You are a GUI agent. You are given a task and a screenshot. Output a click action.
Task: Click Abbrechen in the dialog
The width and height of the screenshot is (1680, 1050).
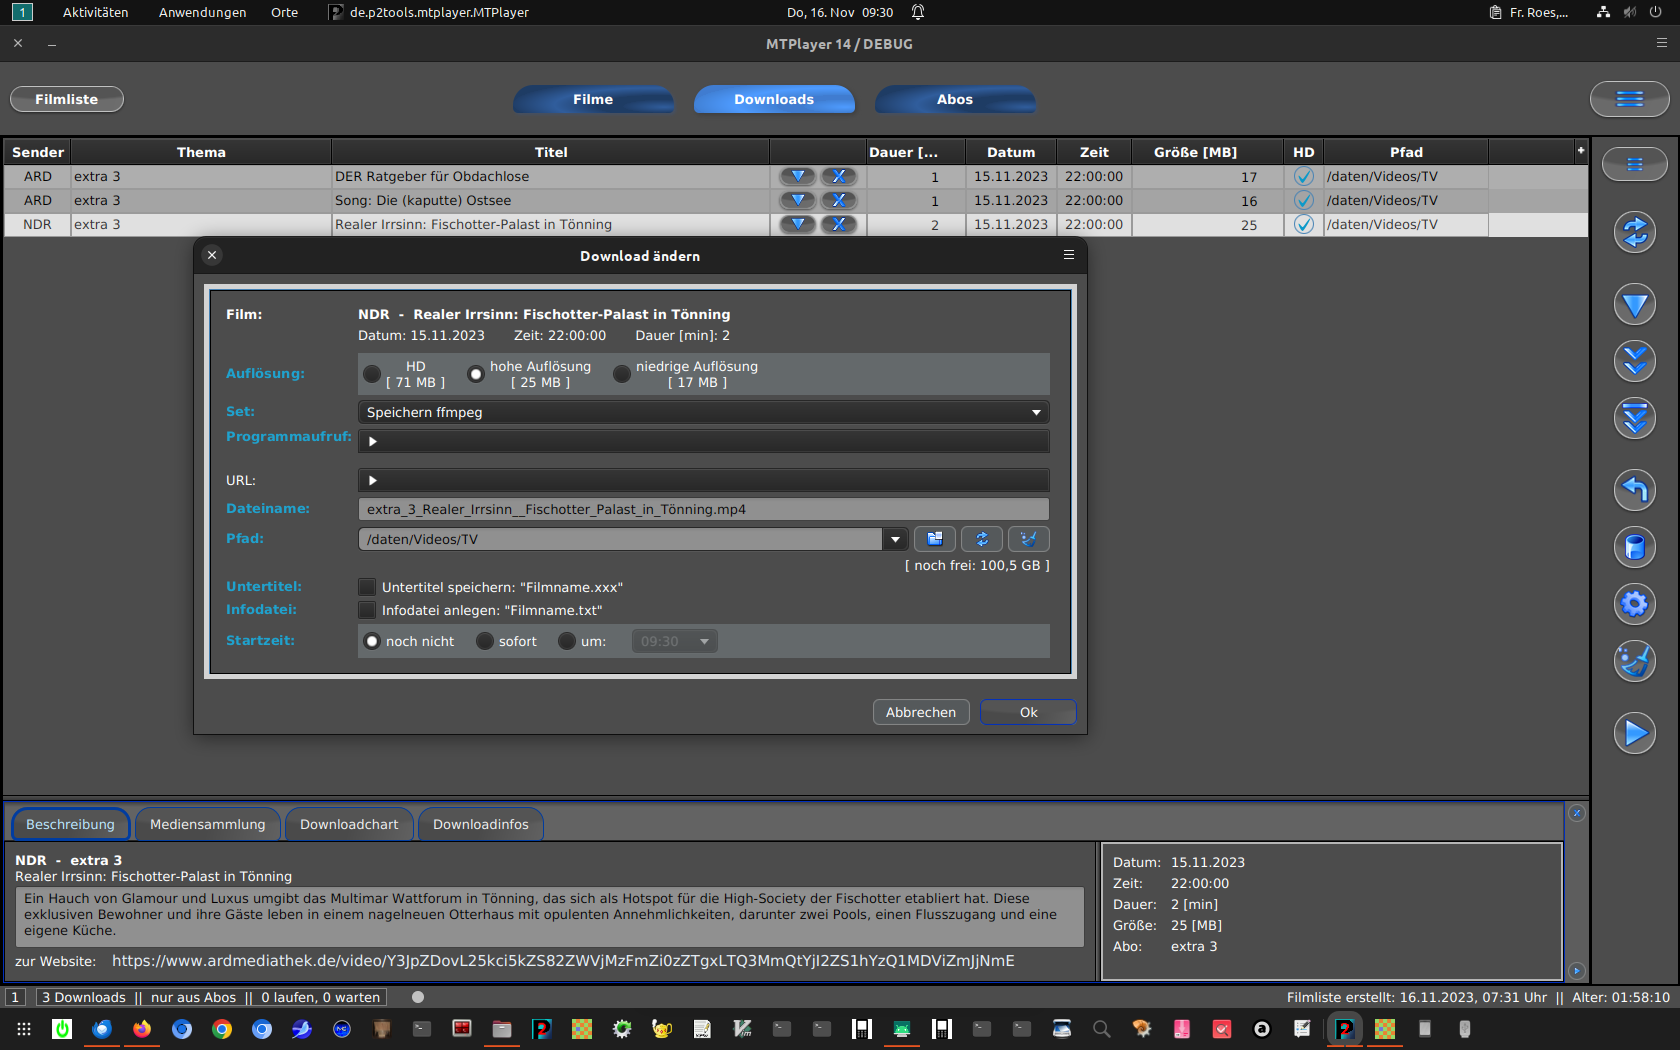coord(921,712)
